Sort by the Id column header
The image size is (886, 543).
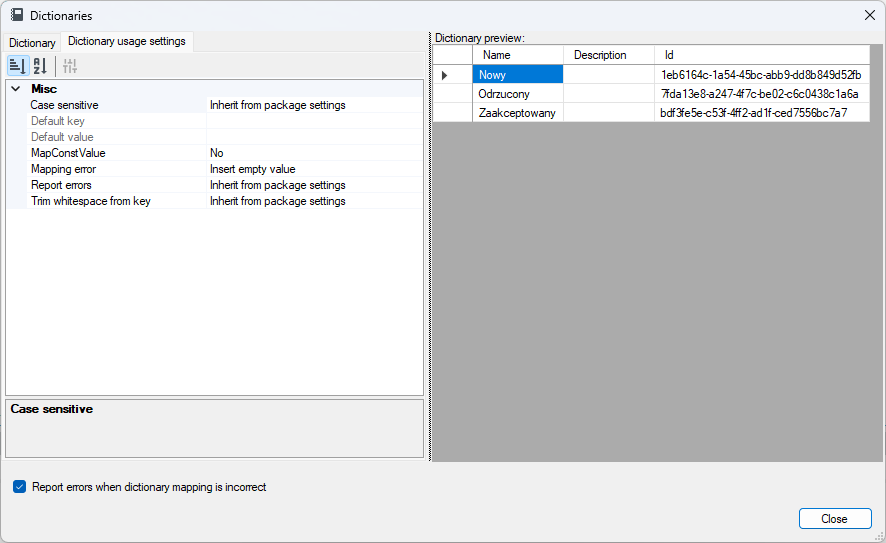pyautogui.click(x=762, y=55)
